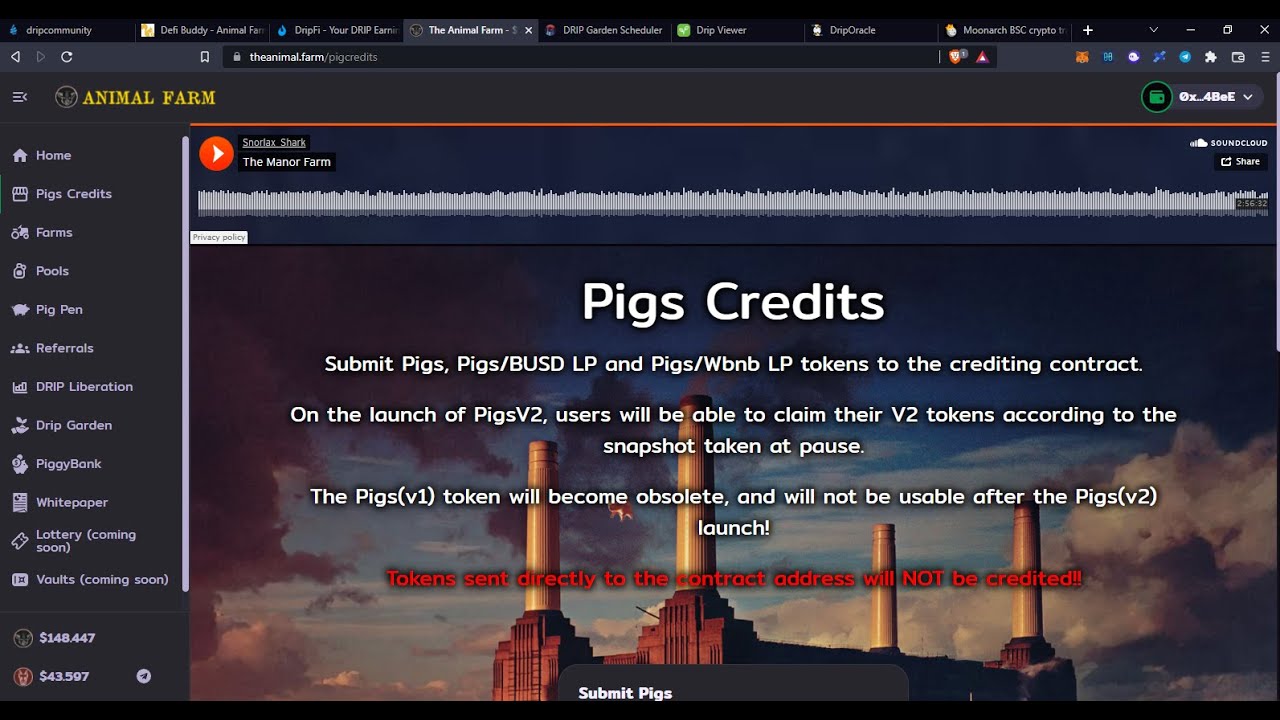Click the Share button in SoundCloud player
The width and height of the screenshot is (1280, 720).
(1241, 161)
